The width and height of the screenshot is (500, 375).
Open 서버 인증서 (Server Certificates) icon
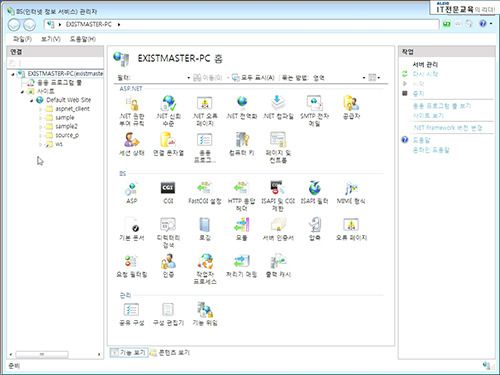(x=278, y=229)
